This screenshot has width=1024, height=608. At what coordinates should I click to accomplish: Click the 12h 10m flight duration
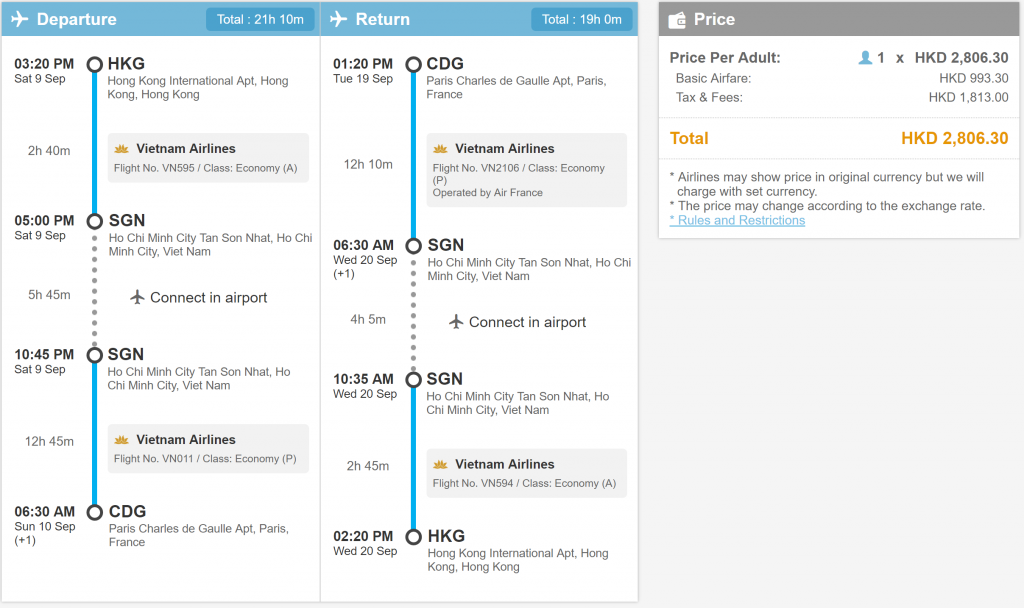pyautogui.click(x=368, y=165)
